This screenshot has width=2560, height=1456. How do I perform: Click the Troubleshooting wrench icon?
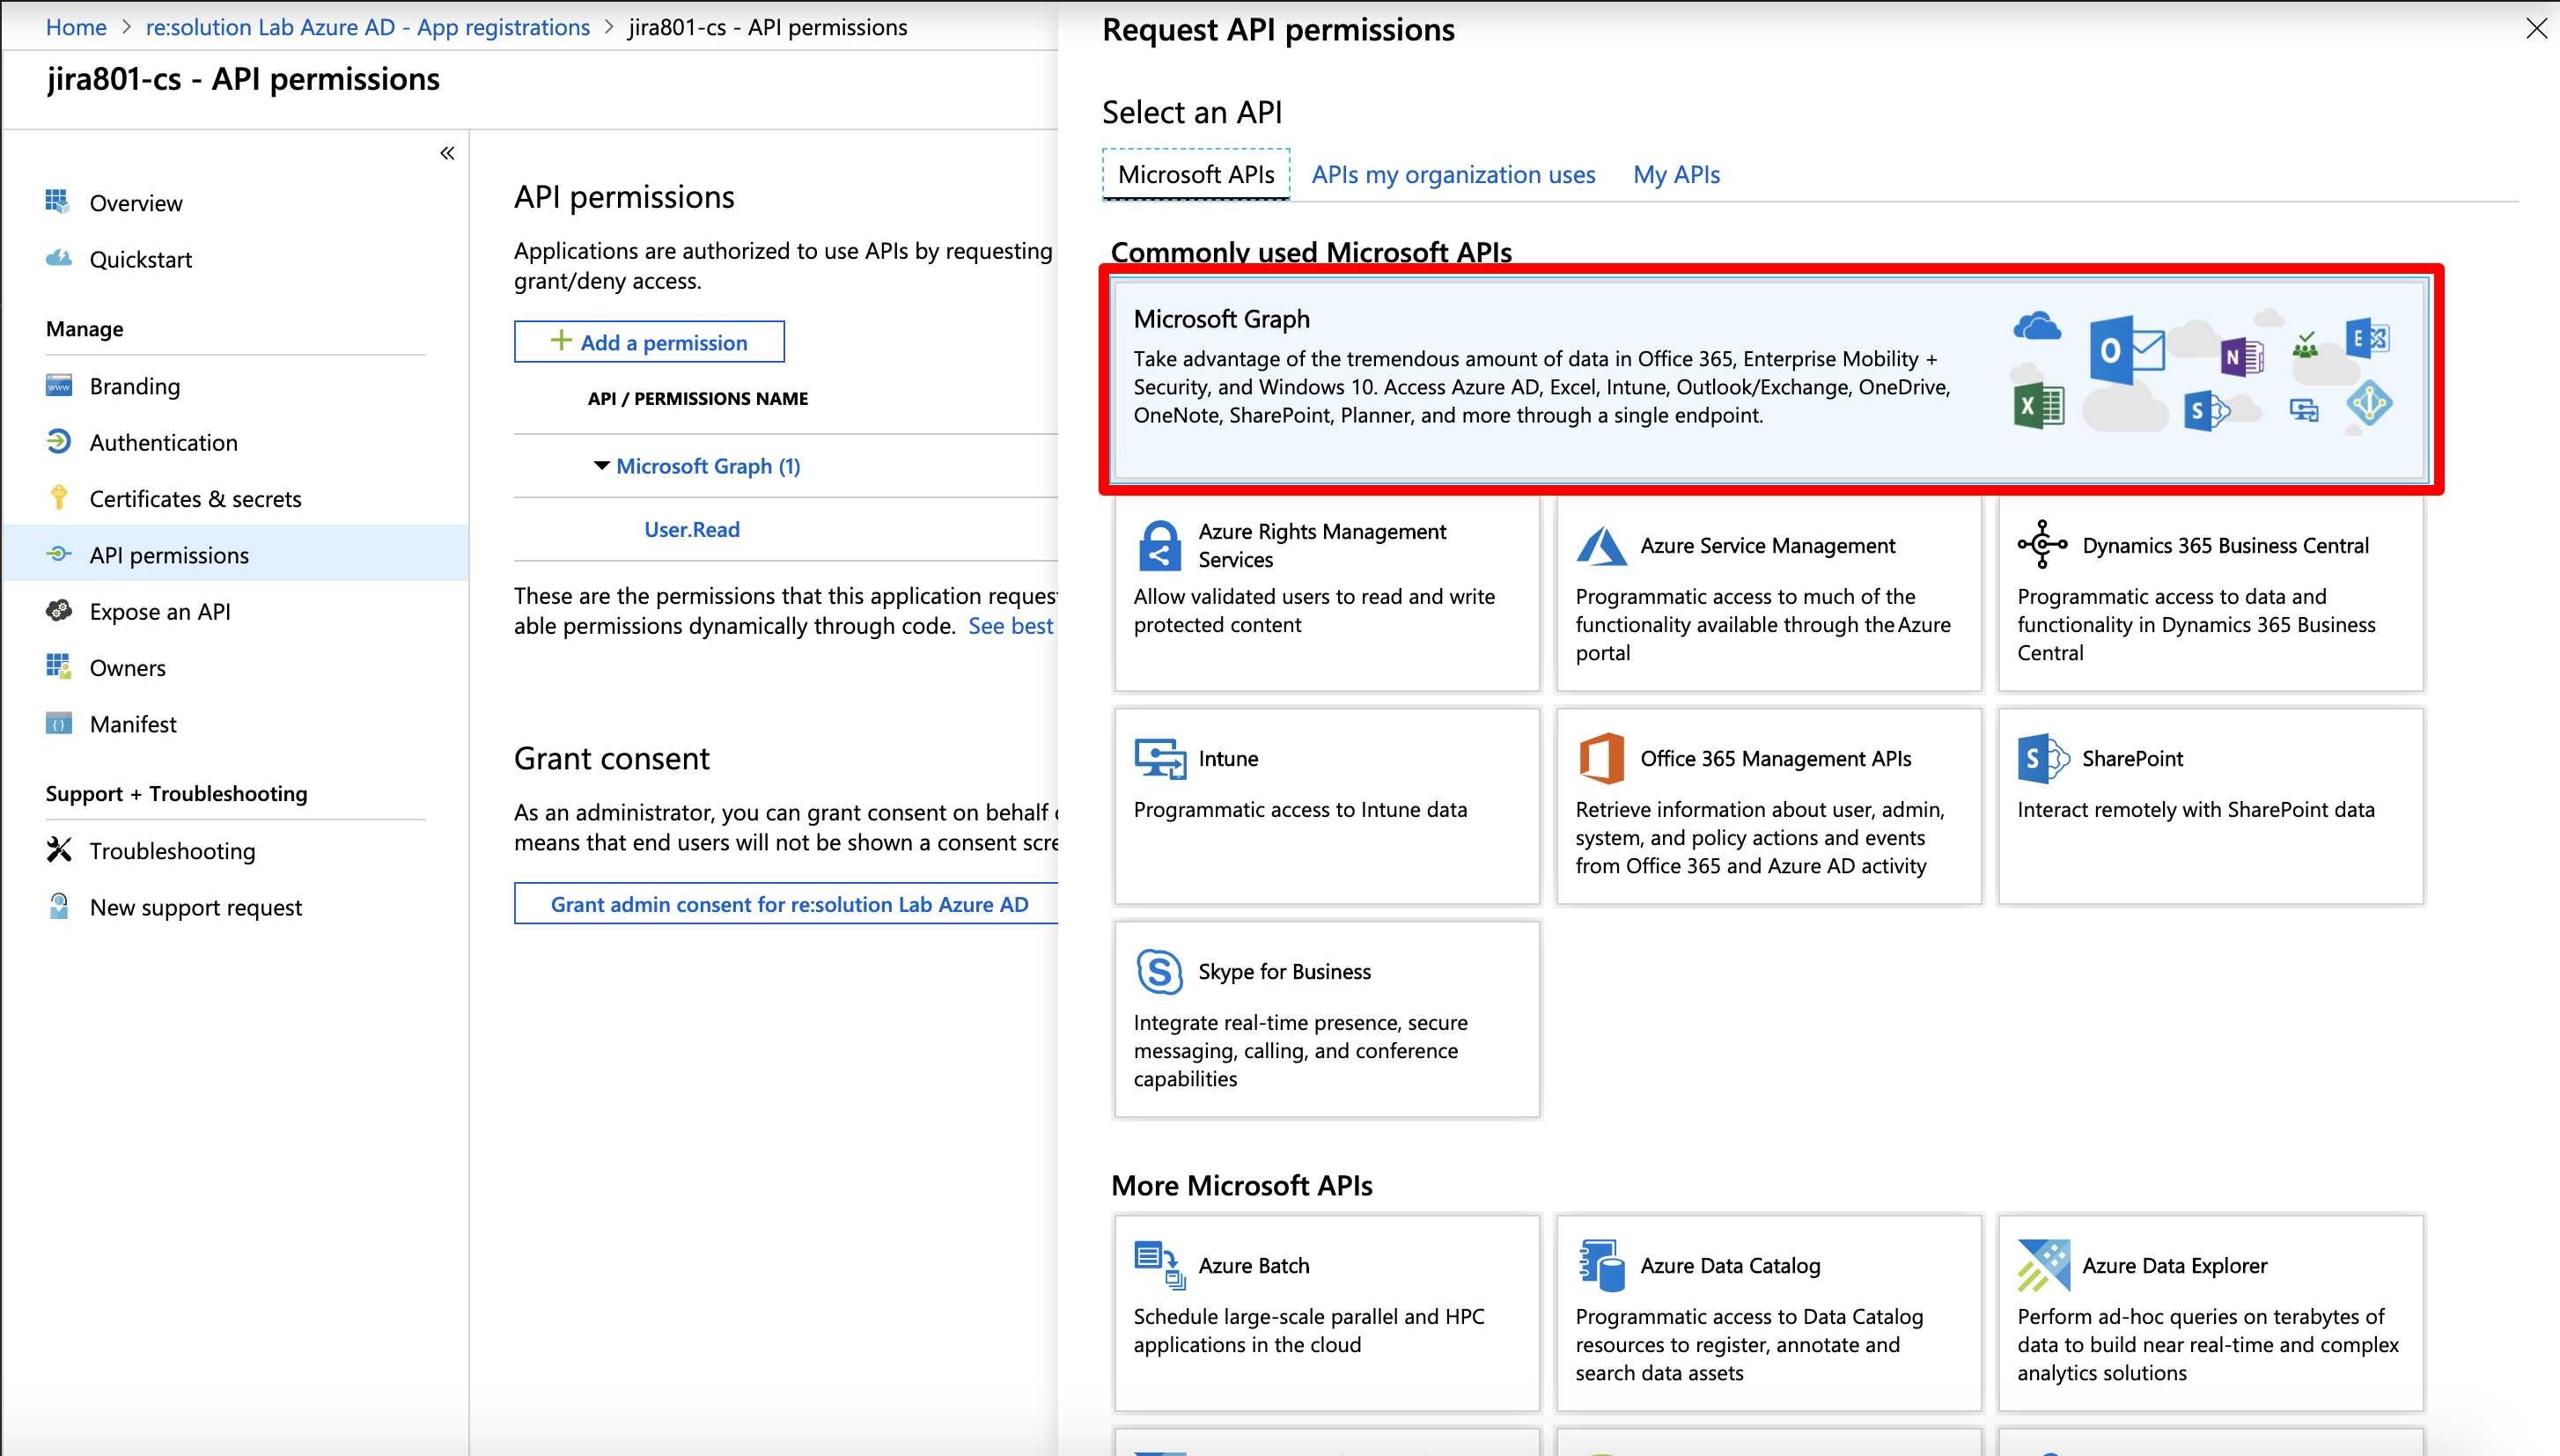pyautogui.click(x=58, y=850)
